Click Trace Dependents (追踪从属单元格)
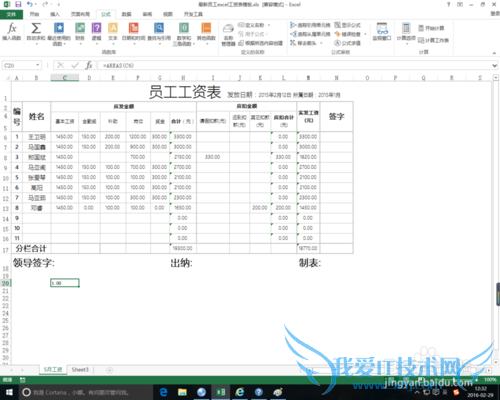 310,34
